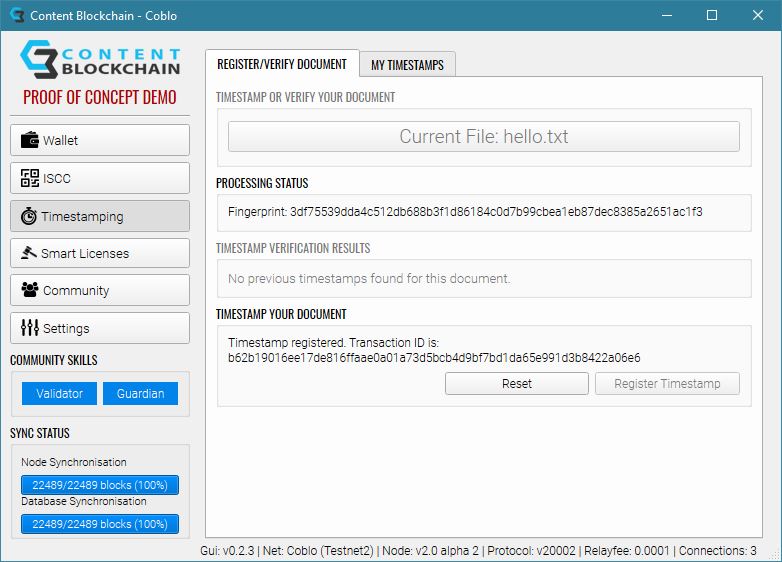
Task: Click the 'COMMUNITY SKILLS' heading
Action: point(54,360)
